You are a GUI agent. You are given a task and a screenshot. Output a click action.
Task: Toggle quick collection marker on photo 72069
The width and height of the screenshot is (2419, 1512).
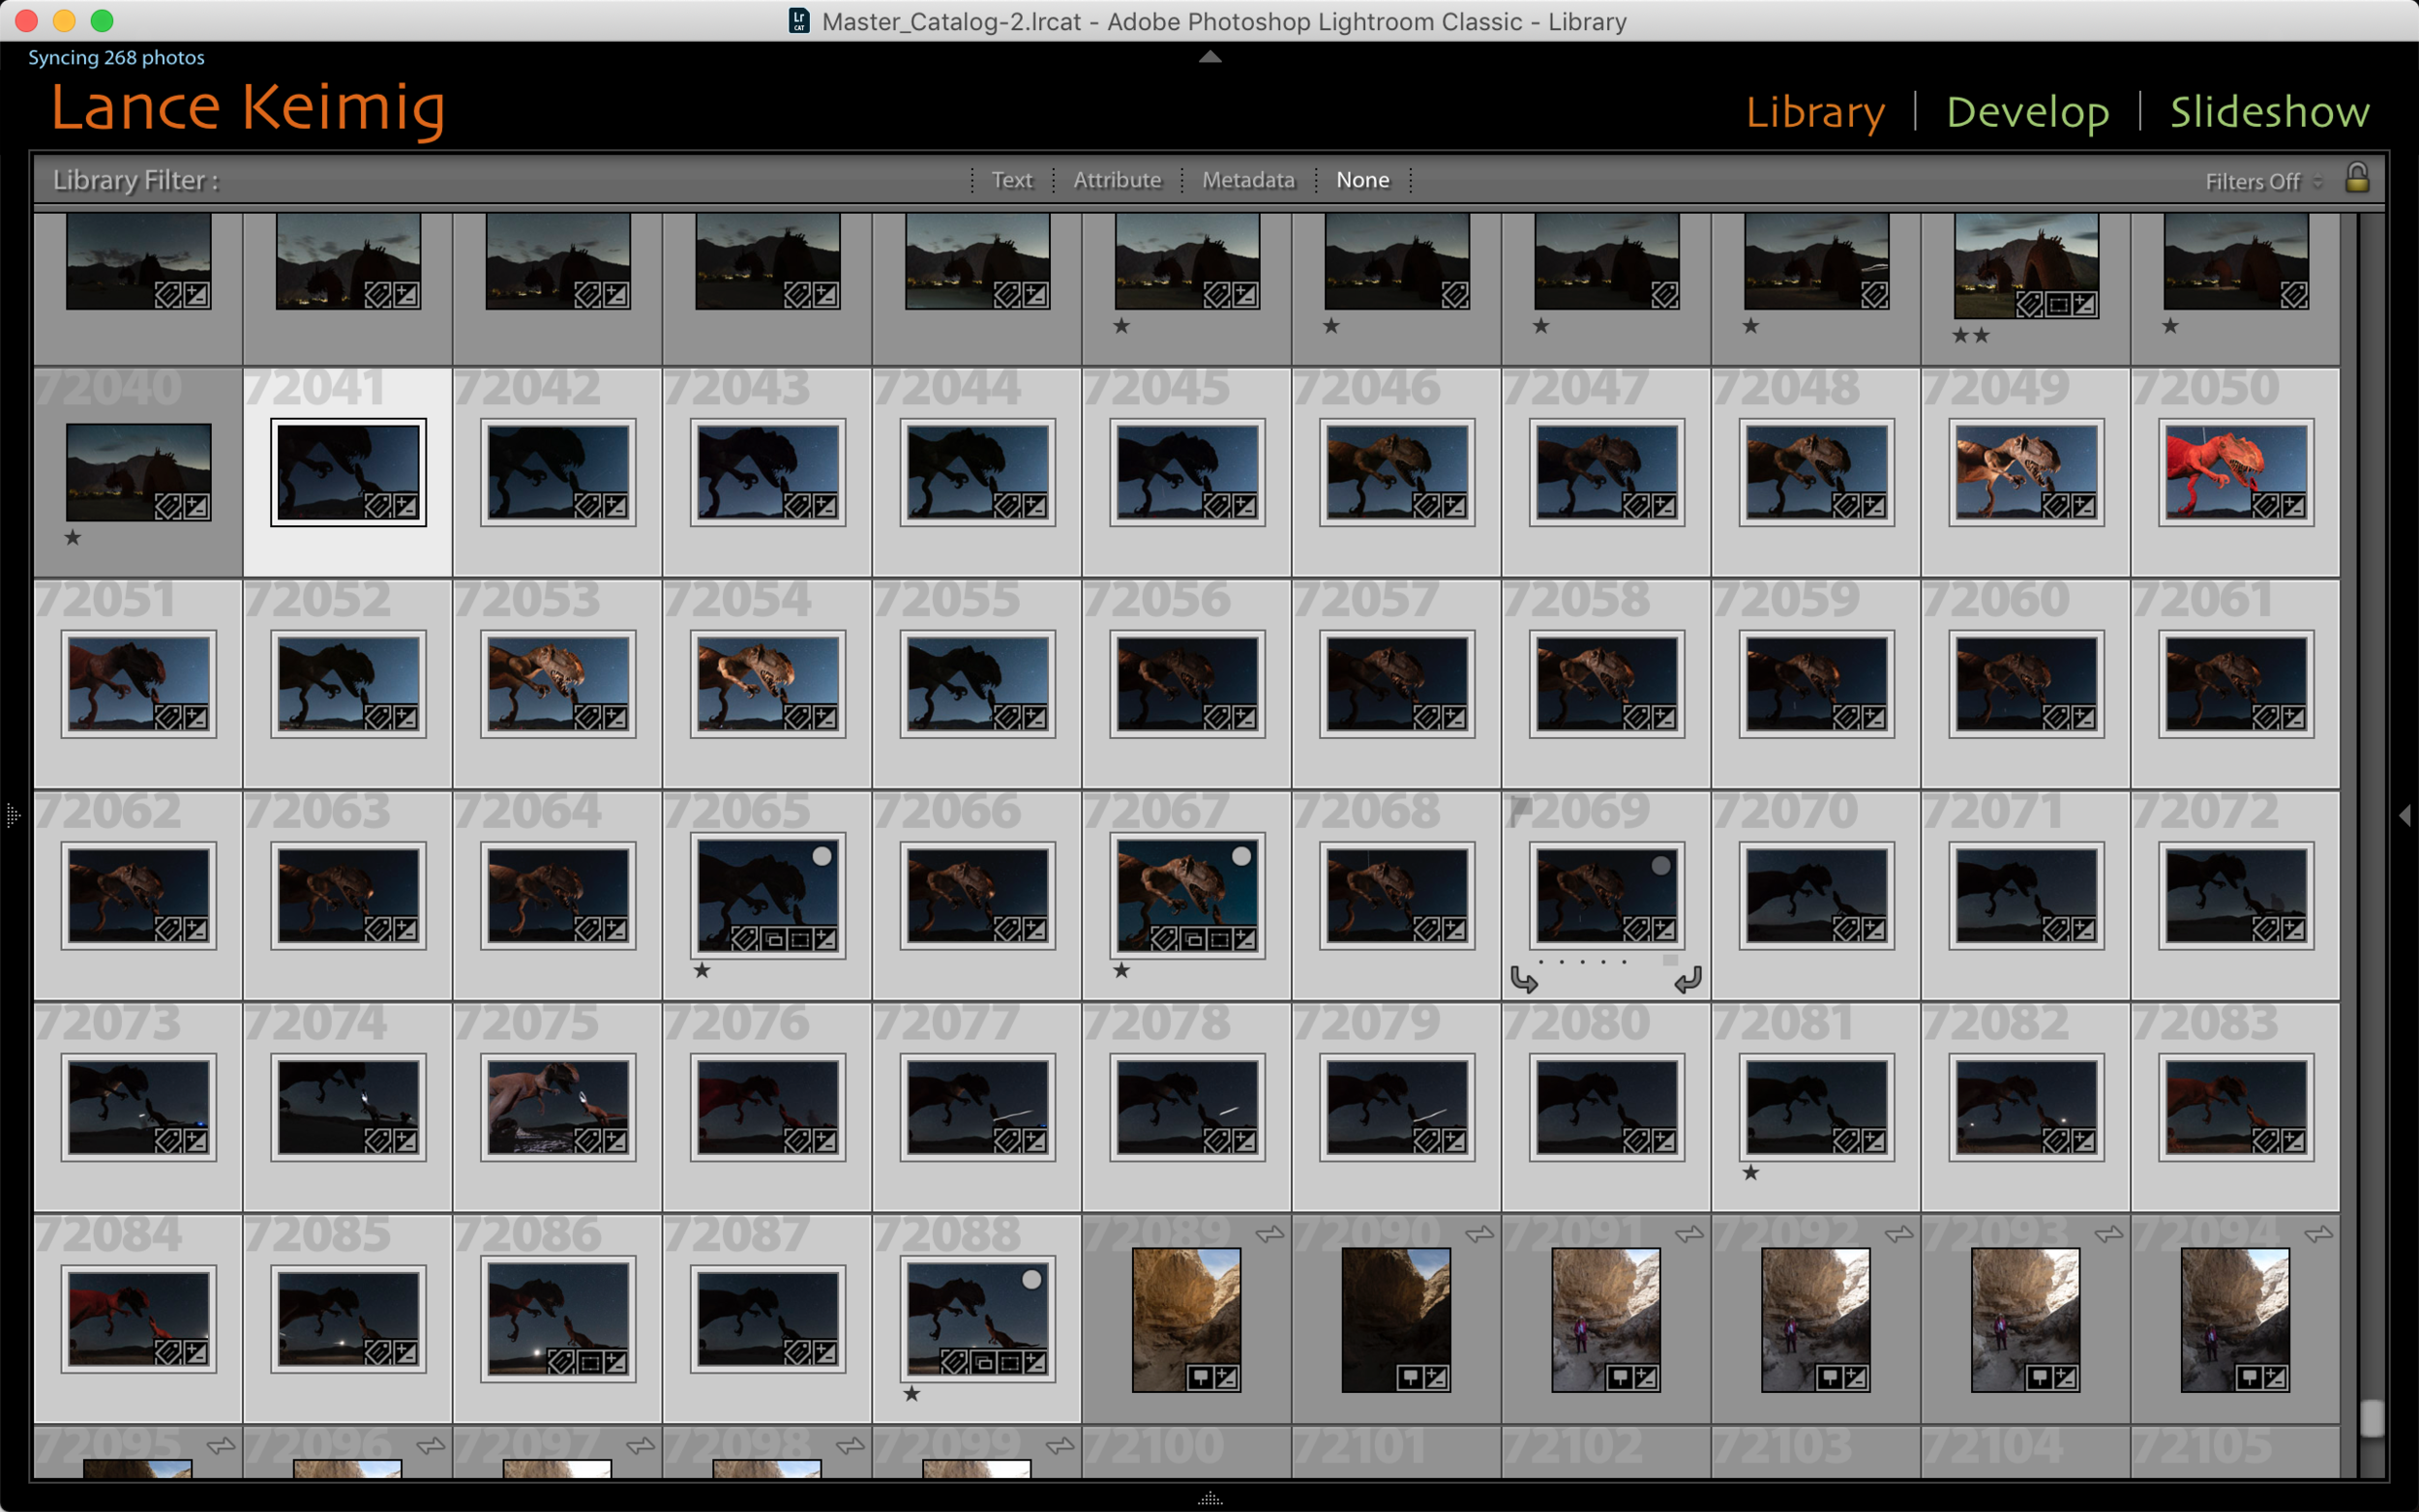pos(1661,866)
